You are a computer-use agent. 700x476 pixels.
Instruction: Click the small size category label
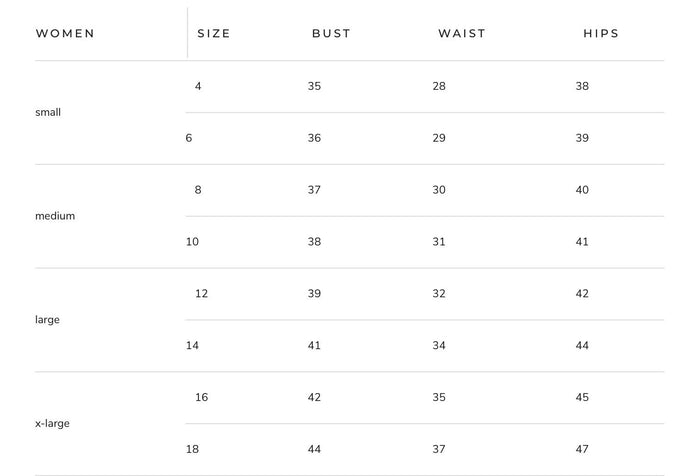click(48, 112)
